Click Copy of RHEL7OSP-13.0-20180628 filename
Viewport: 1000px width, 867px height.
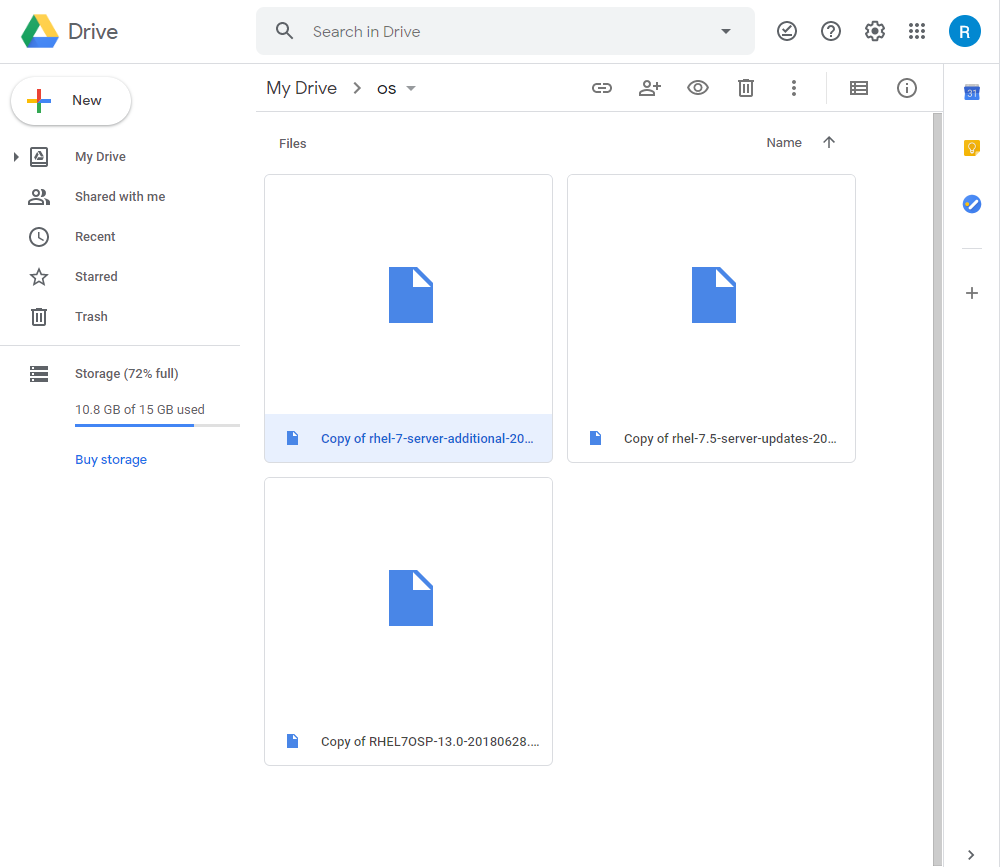pos(430,742)
